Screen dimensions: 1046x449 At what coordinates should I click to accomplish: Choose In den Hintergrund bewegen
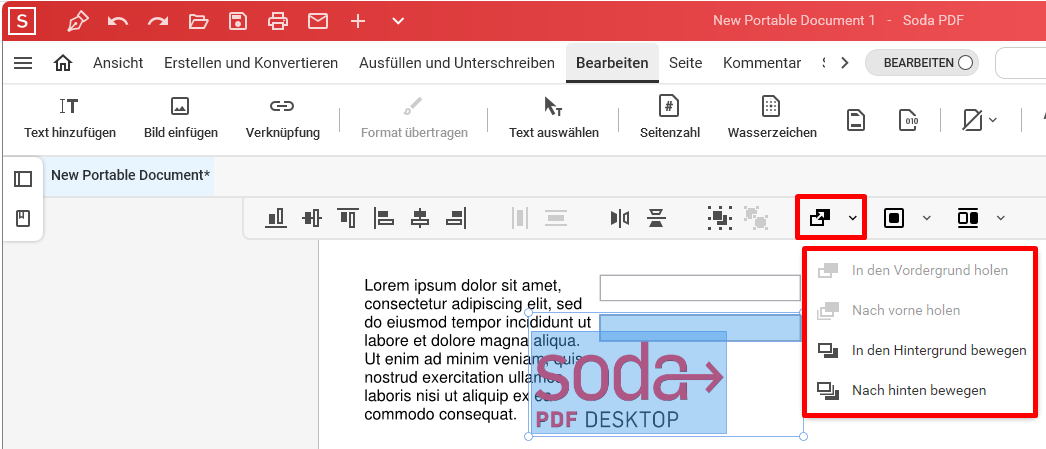tap(921, 350)
